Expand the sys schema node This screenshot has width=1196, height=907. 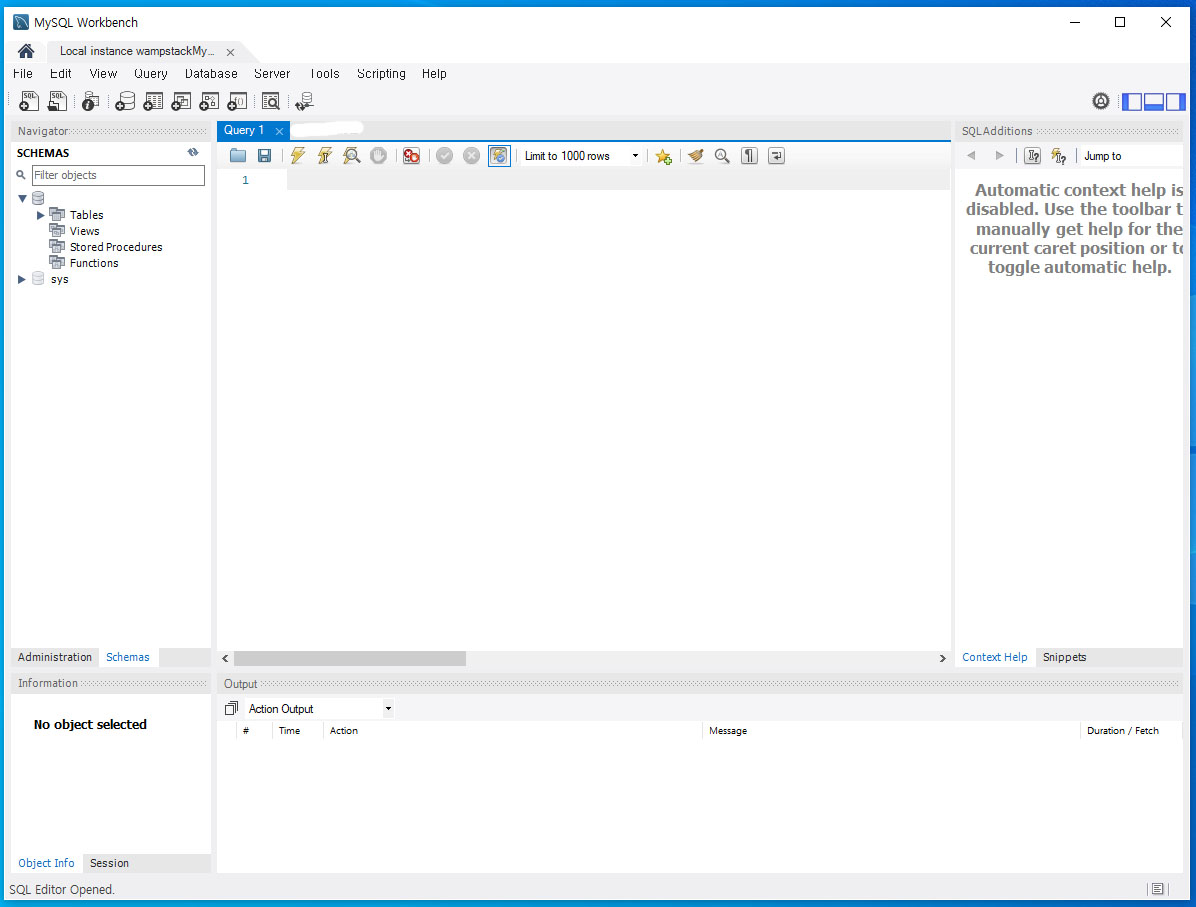(21, 279)
